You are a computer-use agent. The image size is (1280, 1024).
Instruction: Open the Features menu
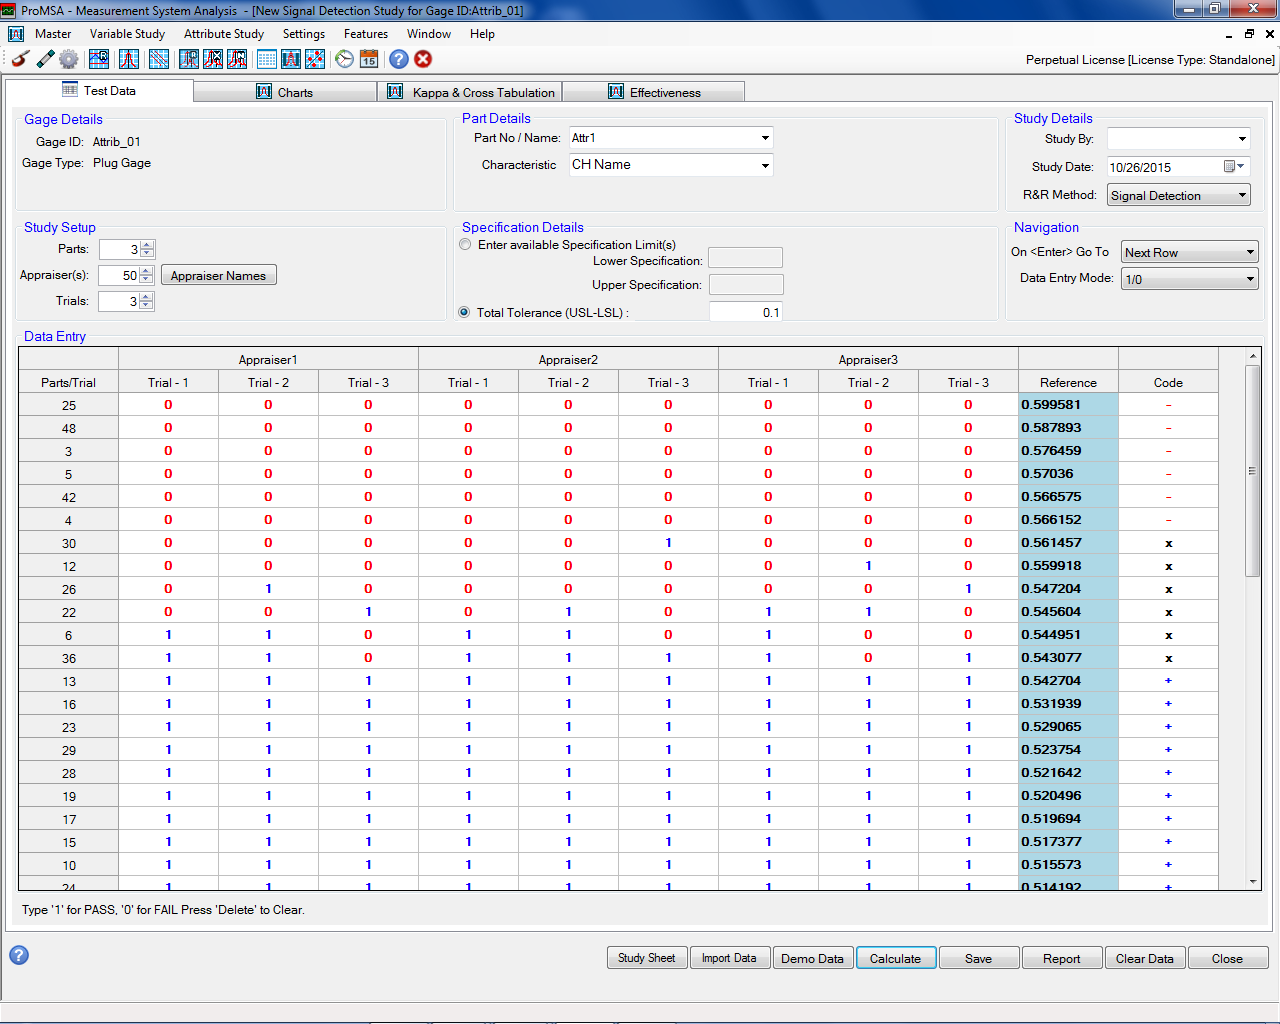[x=366, y=34]
